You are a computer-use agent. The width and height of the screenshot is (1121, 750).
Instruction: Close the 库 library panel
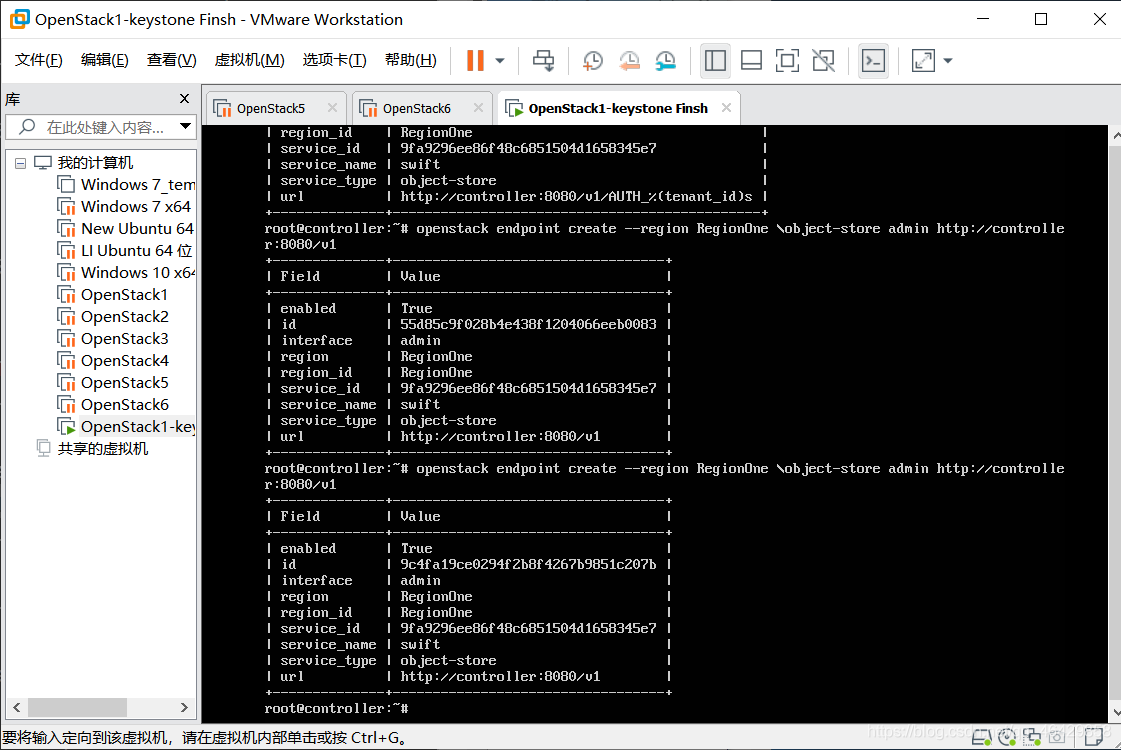click(184, 99)
